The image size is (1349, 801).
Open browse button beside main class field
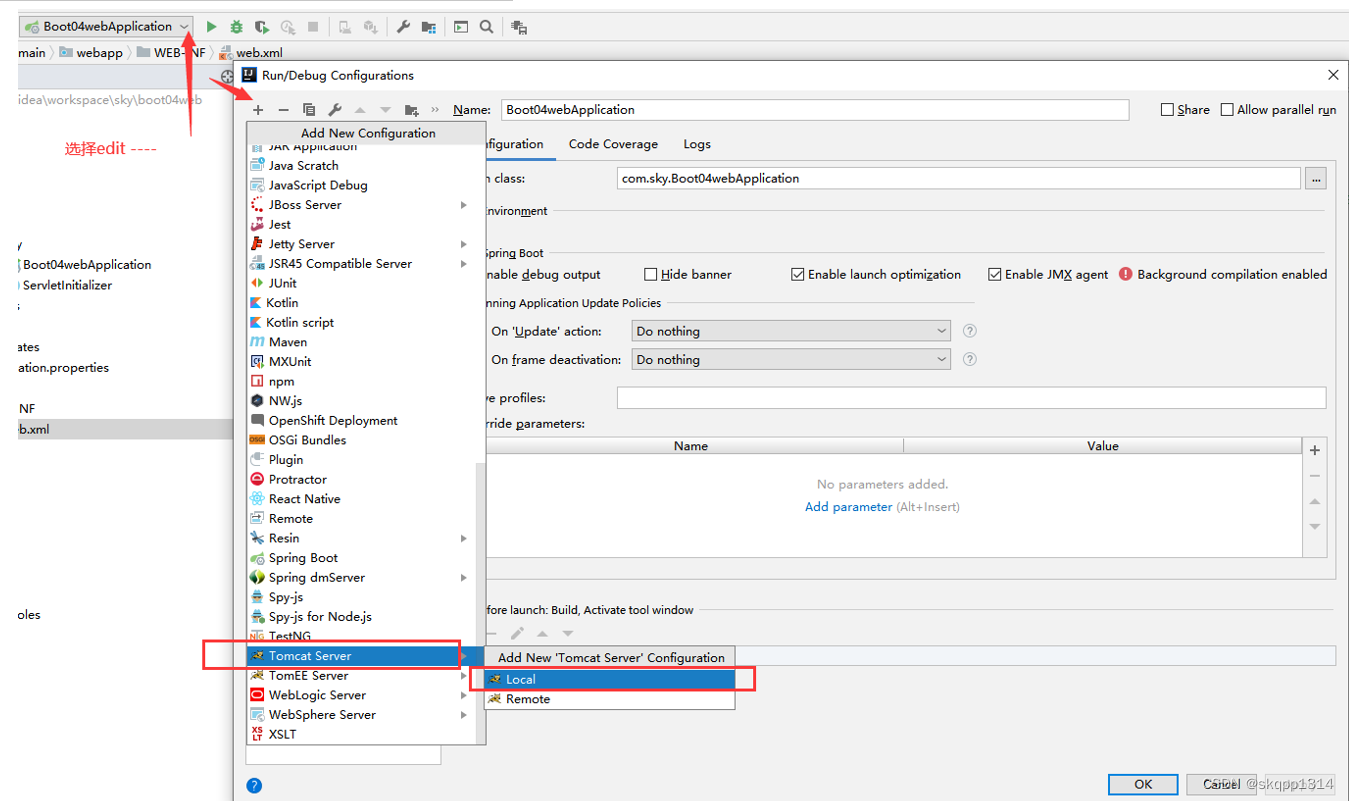pos(1316,179)
